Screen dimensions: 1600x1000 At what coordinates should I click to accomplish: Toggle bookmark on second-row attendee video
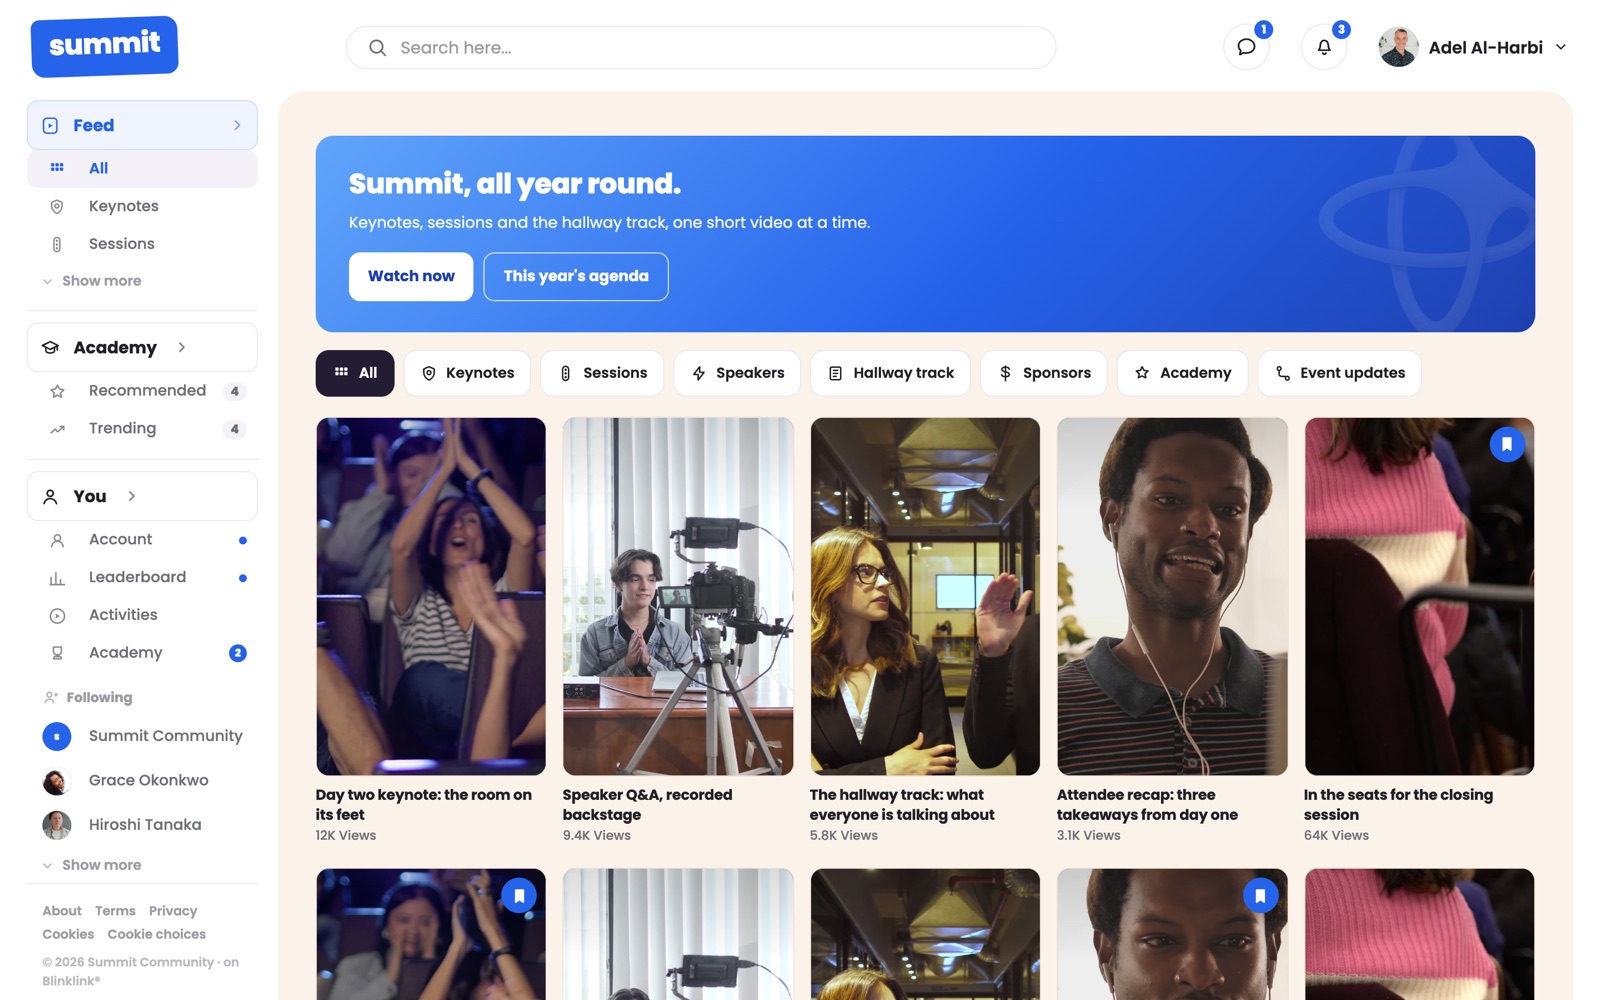click(1260, 895)
